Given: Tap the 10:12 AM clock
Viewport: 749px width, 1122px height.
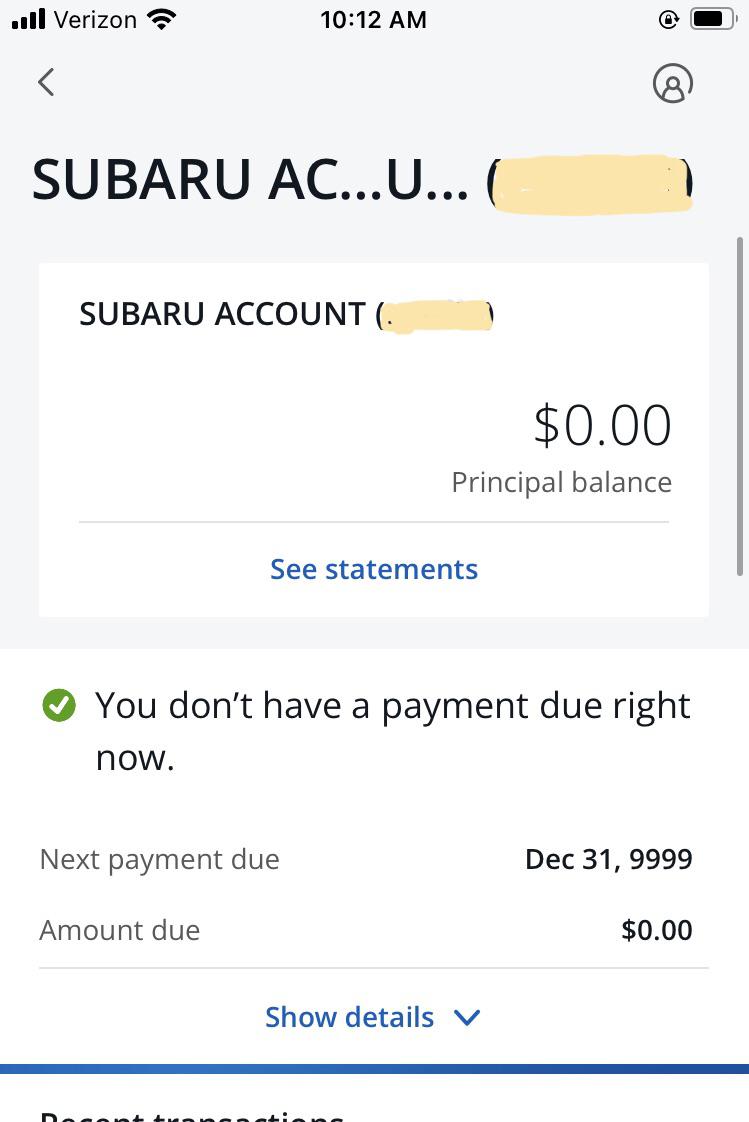Looking at the screenshot, I should (373, 19).
